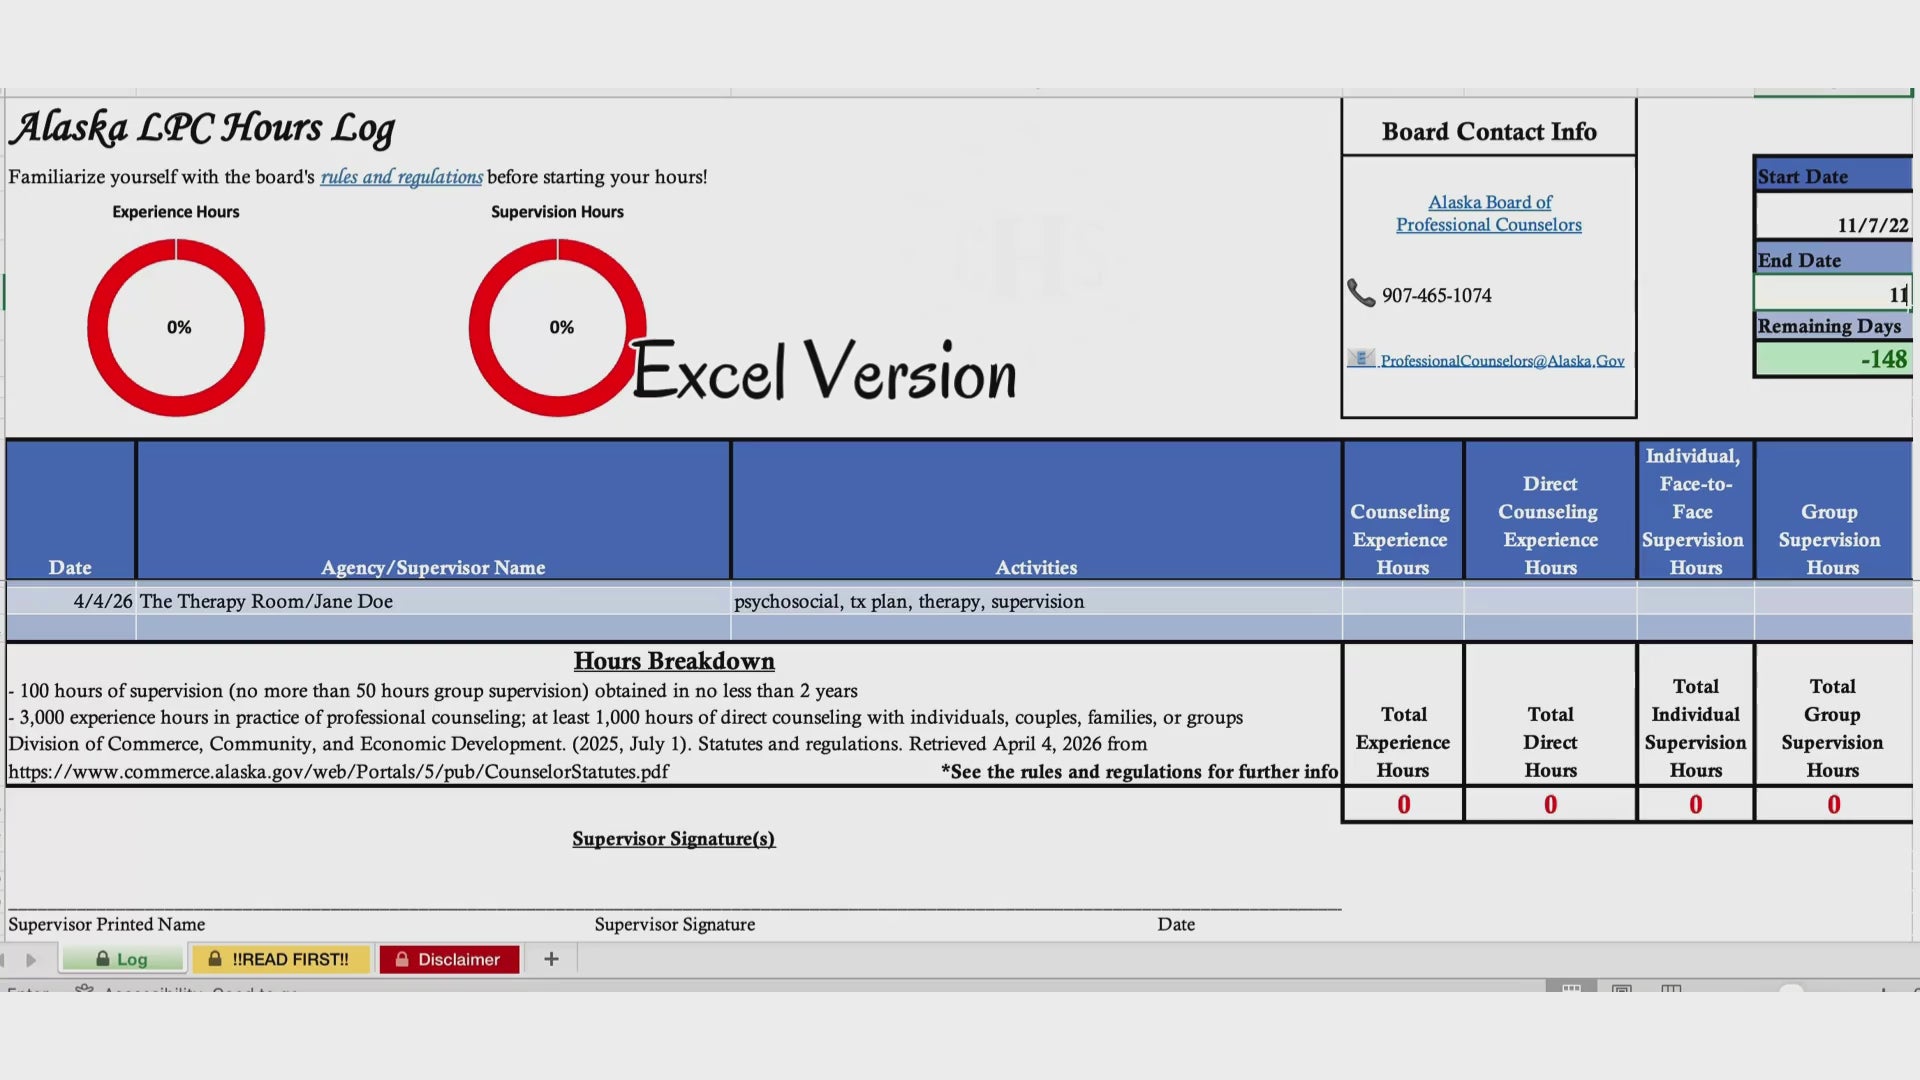
Task: Click The Therapy Room/Jane Doe cell
Action: coord(432,601)
